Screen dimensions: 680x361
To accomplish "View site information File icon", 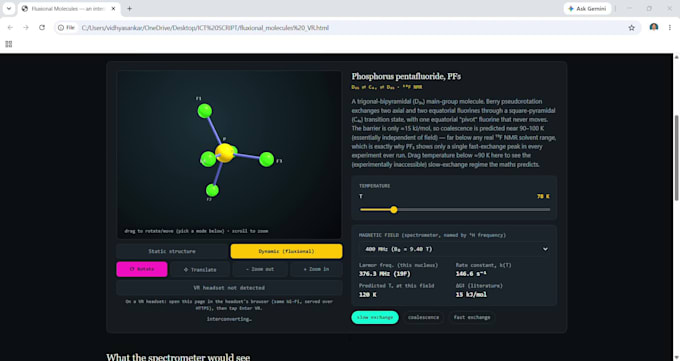I will [x=67, y=27].
